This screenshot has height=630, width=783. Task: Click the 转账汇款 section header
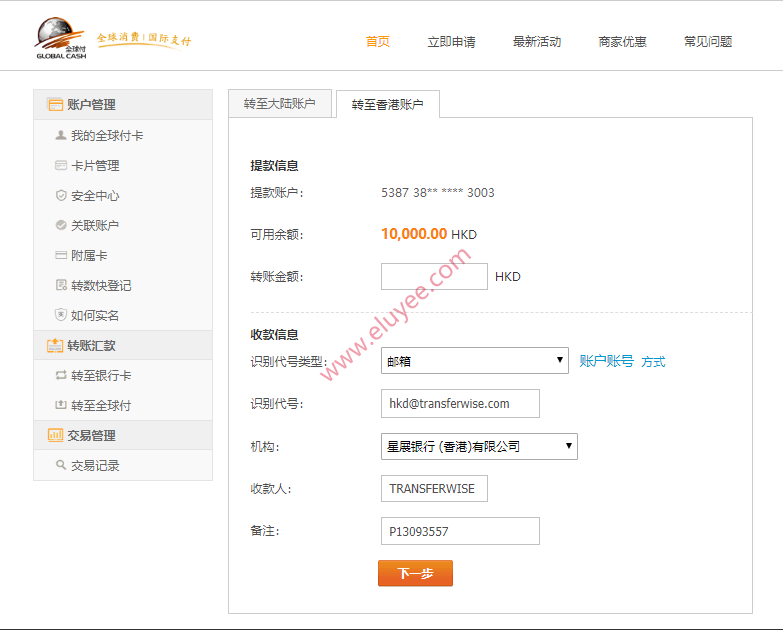[123, 345]
